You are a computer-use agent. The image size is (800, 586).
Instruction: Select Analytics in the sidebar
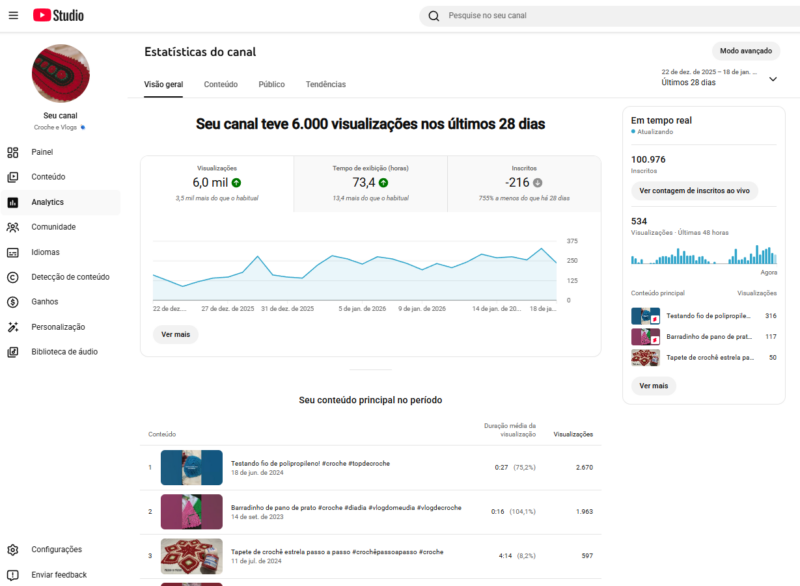coord(51,202)
